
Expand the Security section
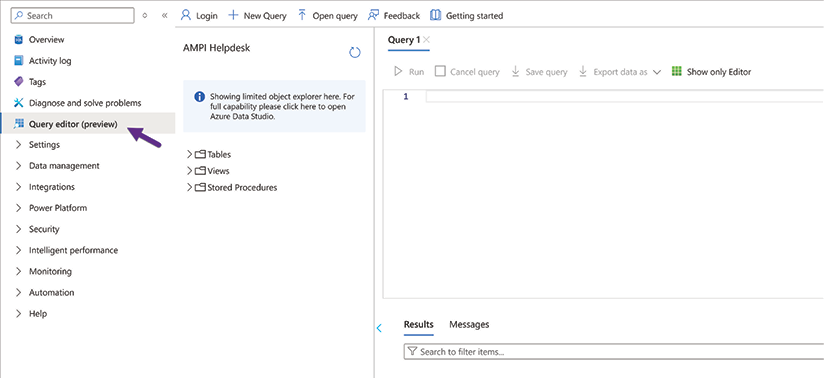(x=18, y=229)
